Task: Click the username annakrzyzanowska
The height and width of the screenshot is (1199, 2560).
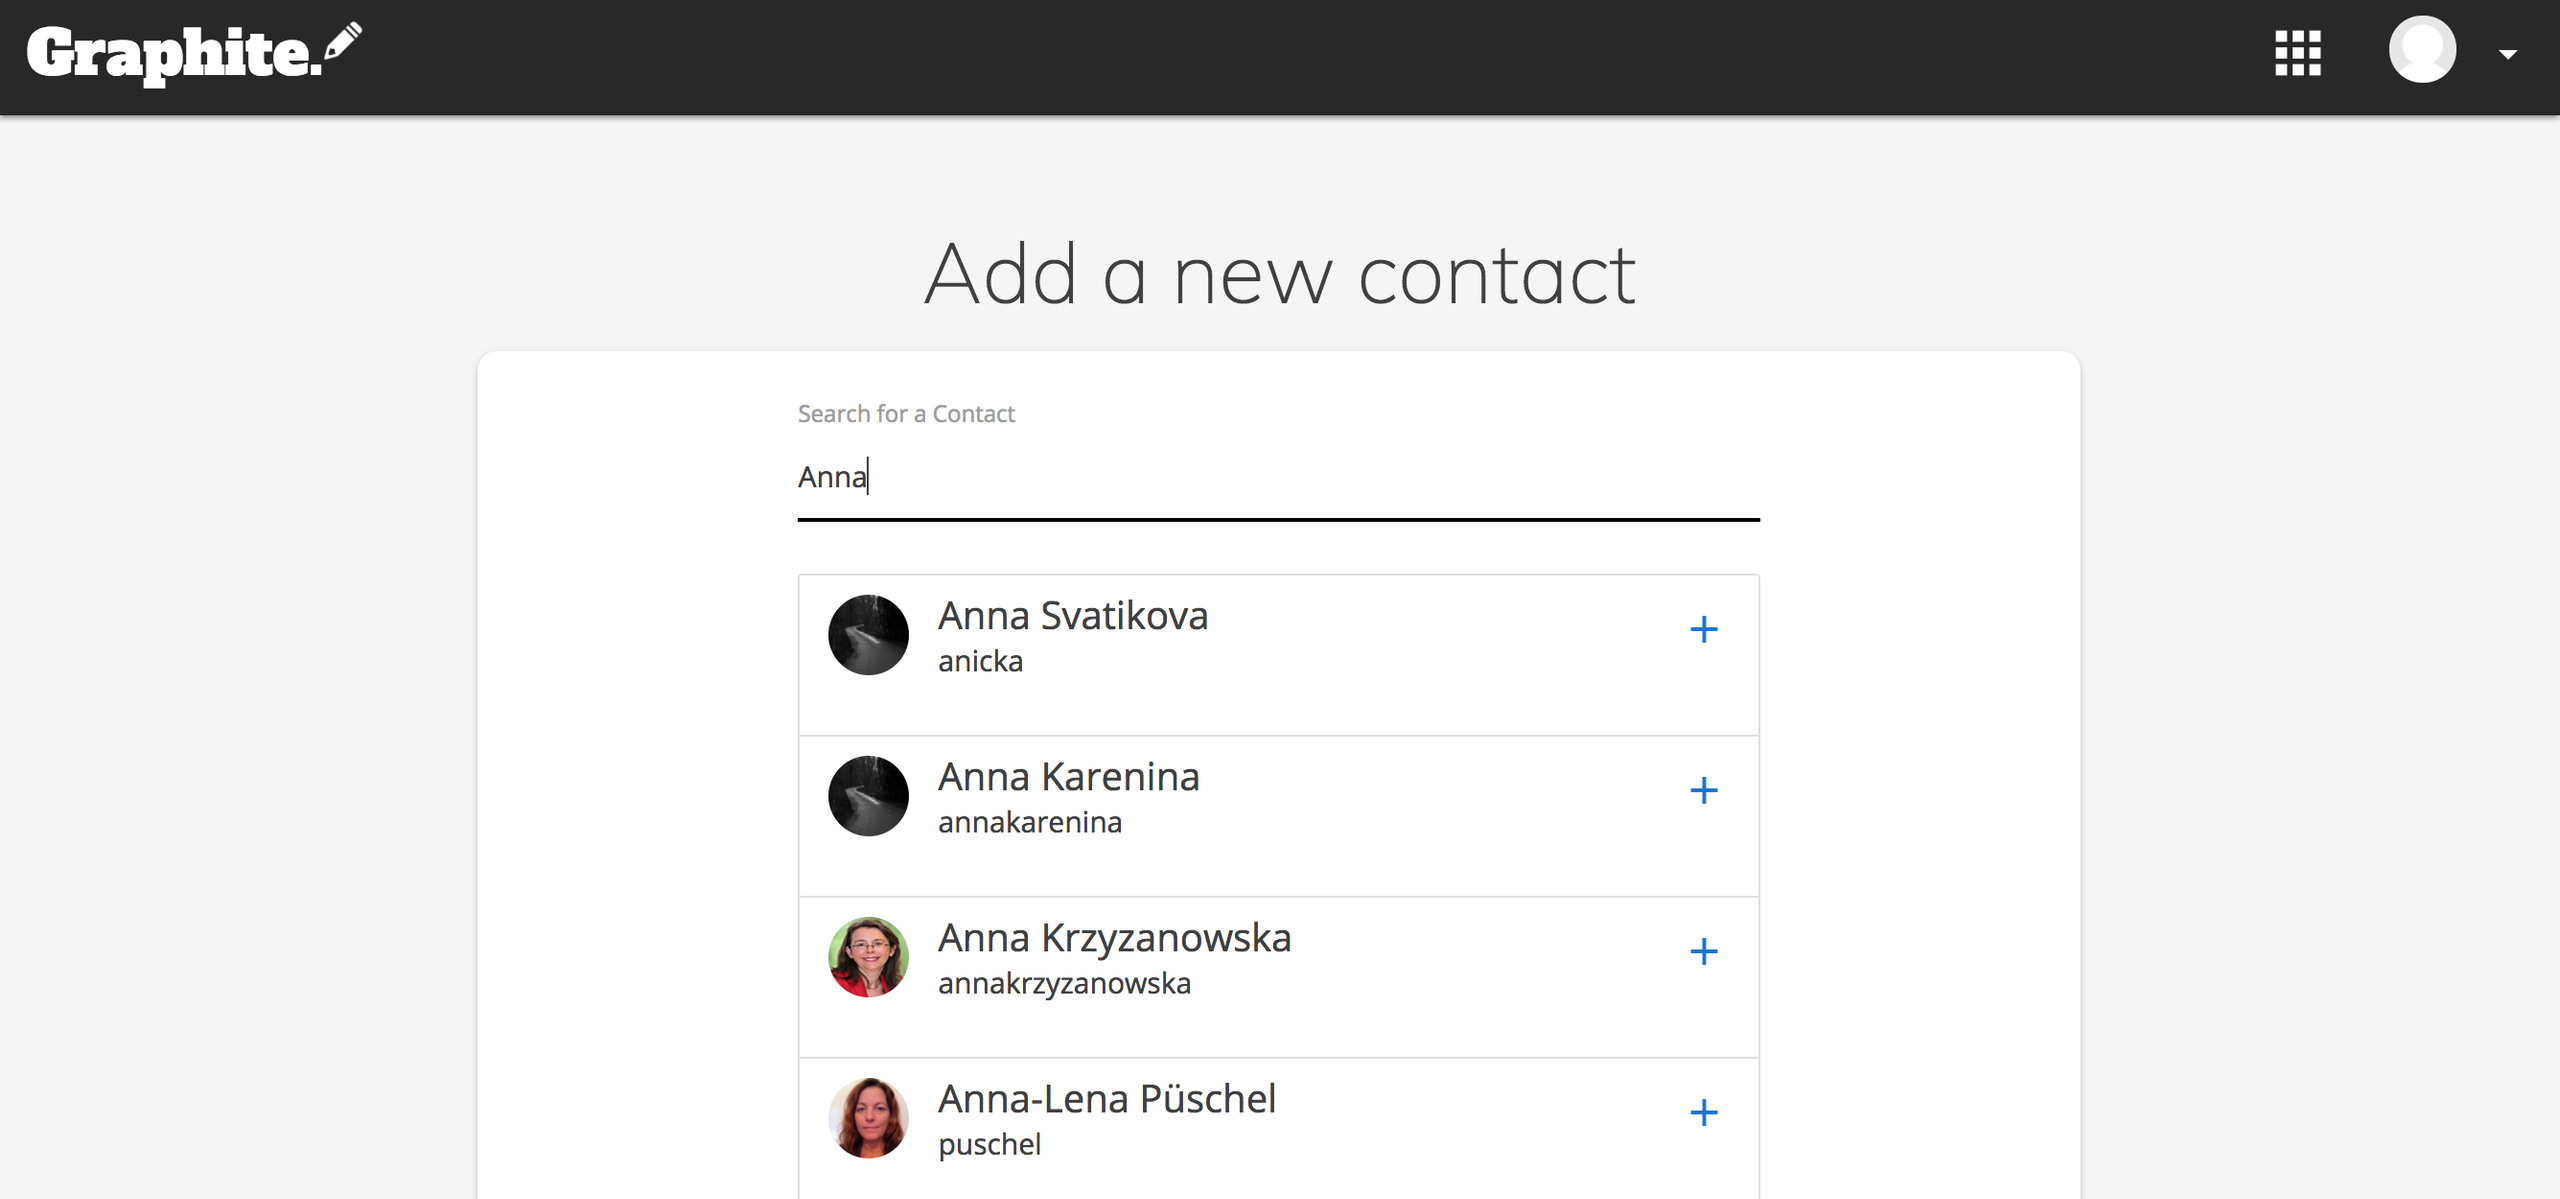Action: point(1064,984)
